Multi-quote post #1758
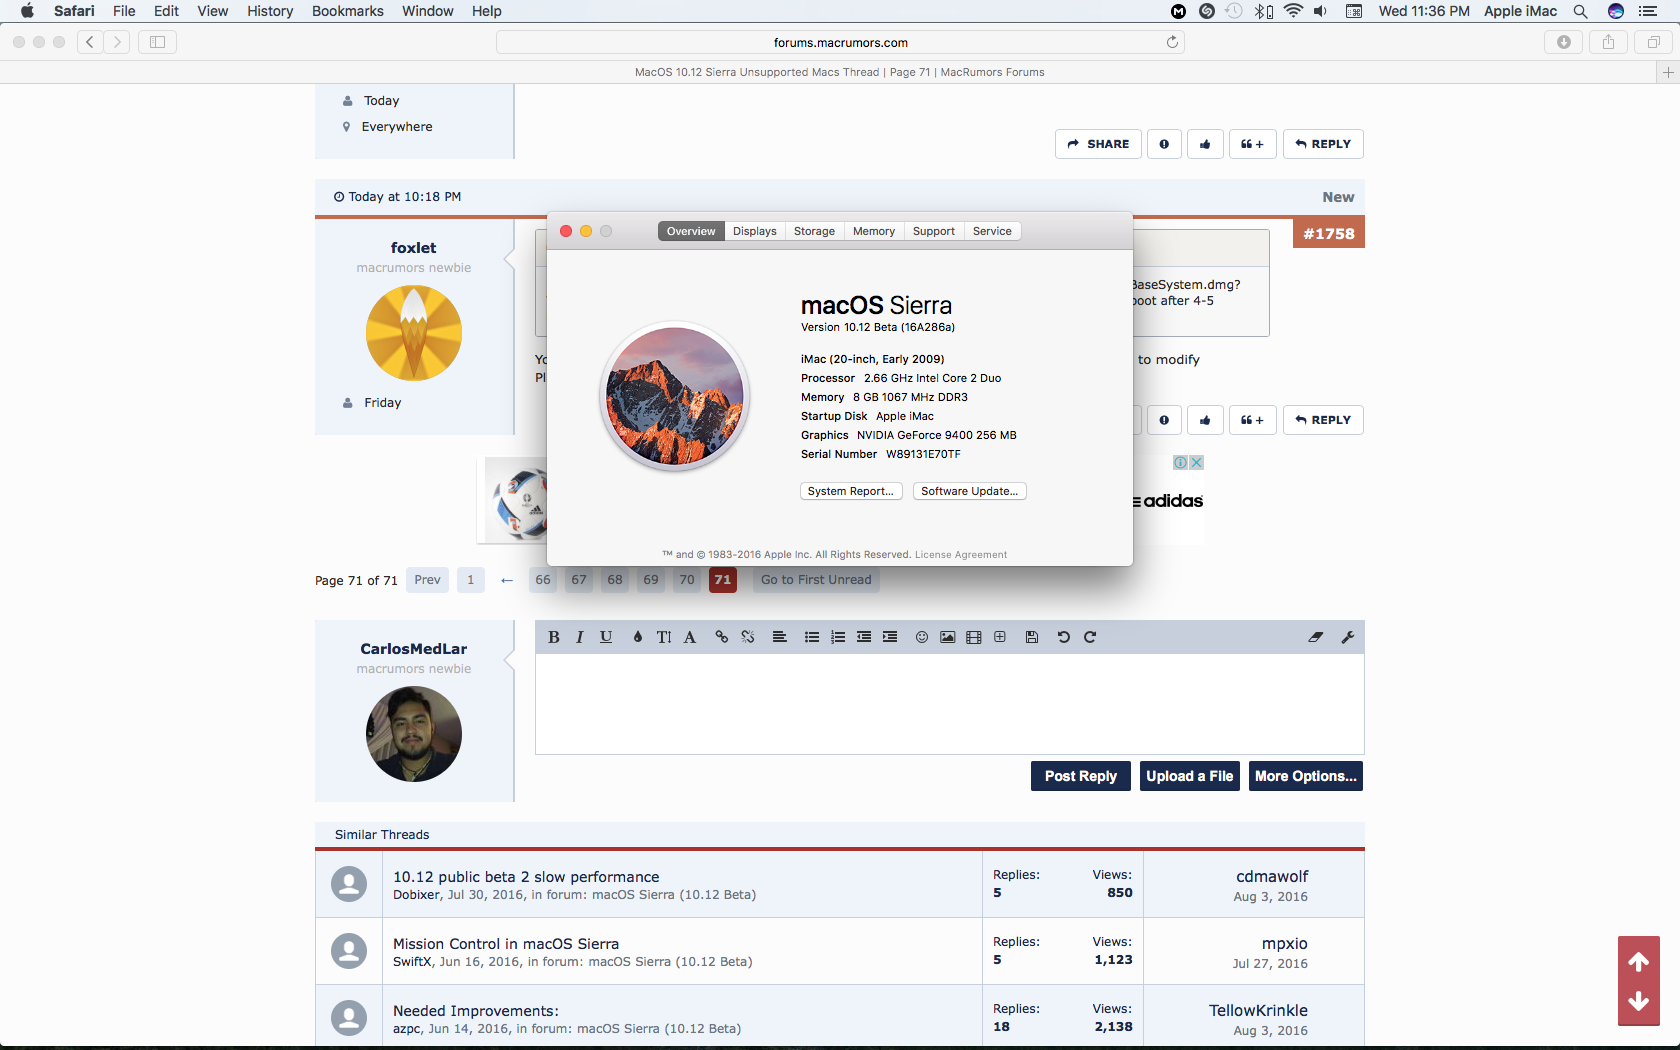The height and width of the screenshot is (1050, 1680). point(1252,420)
